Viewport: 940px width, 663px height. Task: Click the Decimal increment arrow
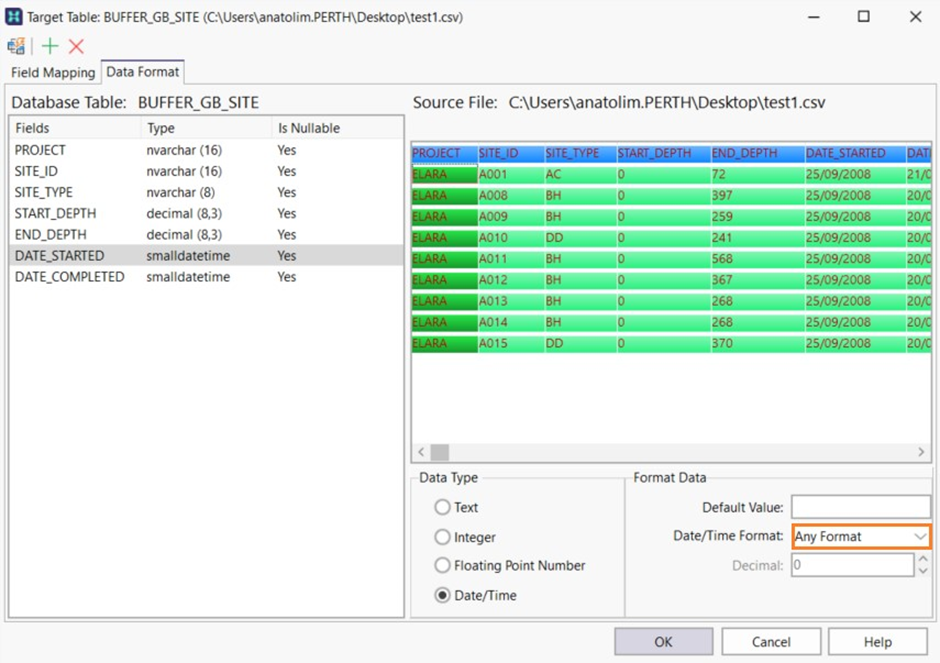pyautogui.click(x=922, y=560)
